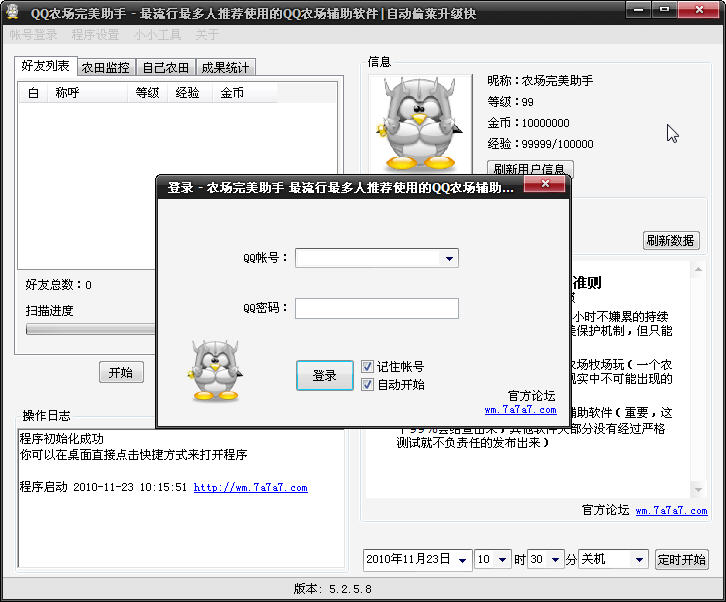Click the QQ密码 input field
726x602 pixels.
(377, 308)
